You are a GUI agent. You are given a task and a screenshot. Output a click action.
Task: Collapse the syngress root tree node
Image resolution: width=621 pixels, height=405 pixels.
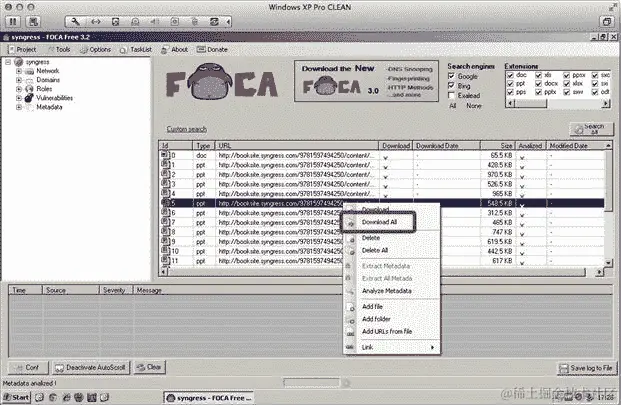point(8,62)
